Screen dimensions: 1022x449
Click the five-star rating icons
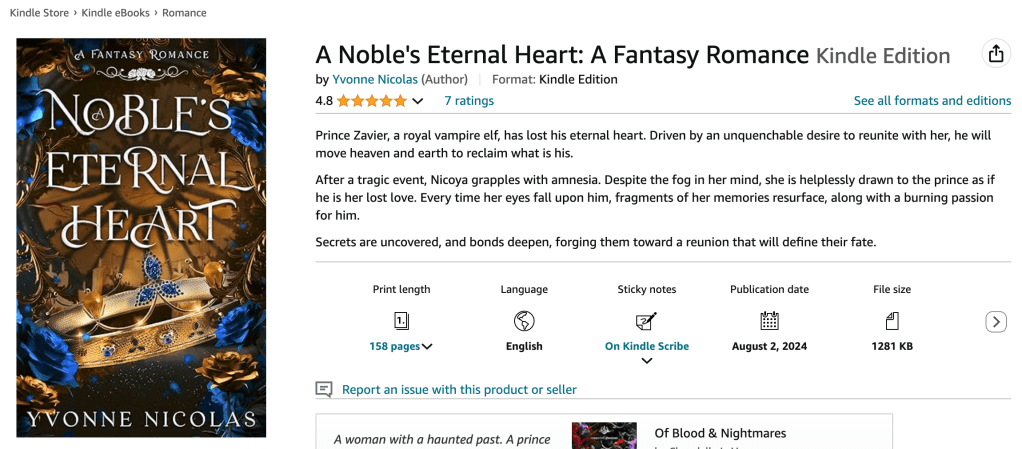coord(372,101)
